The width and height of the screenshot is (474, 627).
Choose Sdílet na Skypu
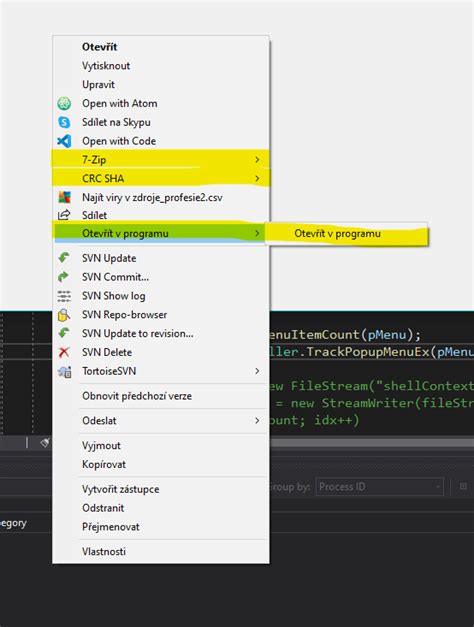(160, 122)
